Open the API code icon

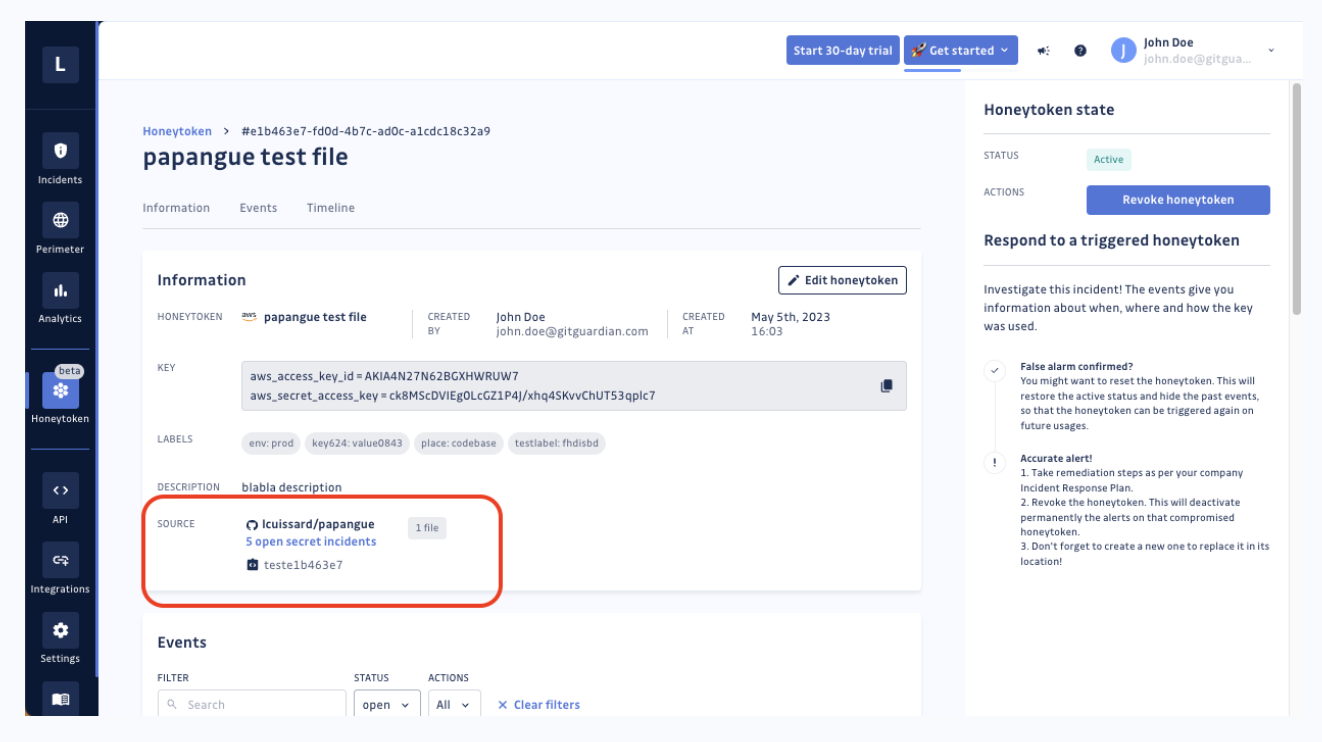[x=60, y=490]
